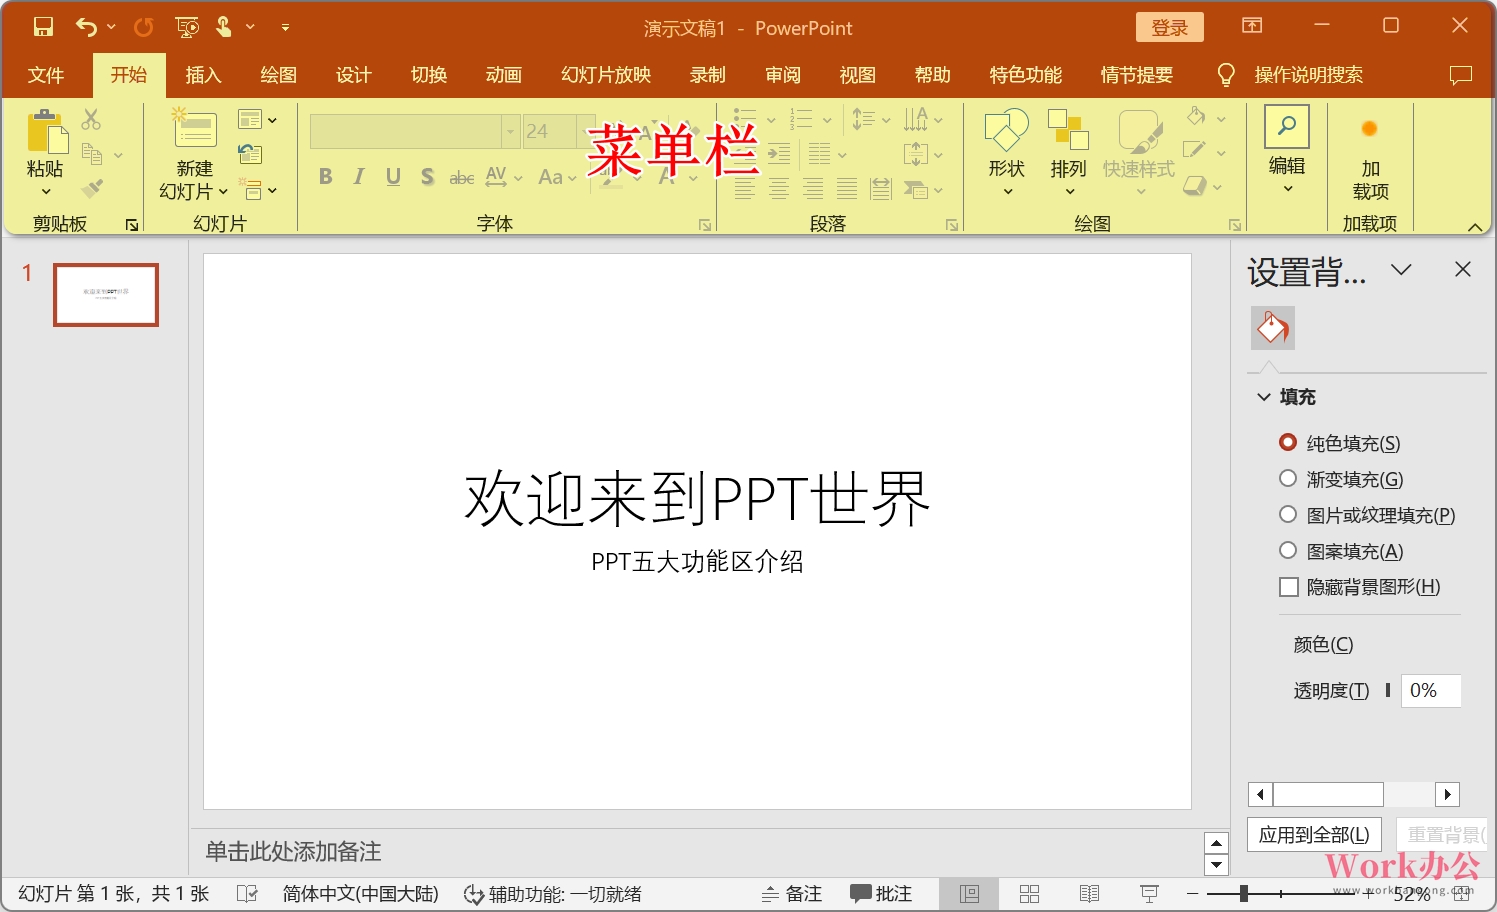Open the Customize Quick Access Toolbar arrow
This screenshot has height=912, width=1497.
click(x=285, y=28)
